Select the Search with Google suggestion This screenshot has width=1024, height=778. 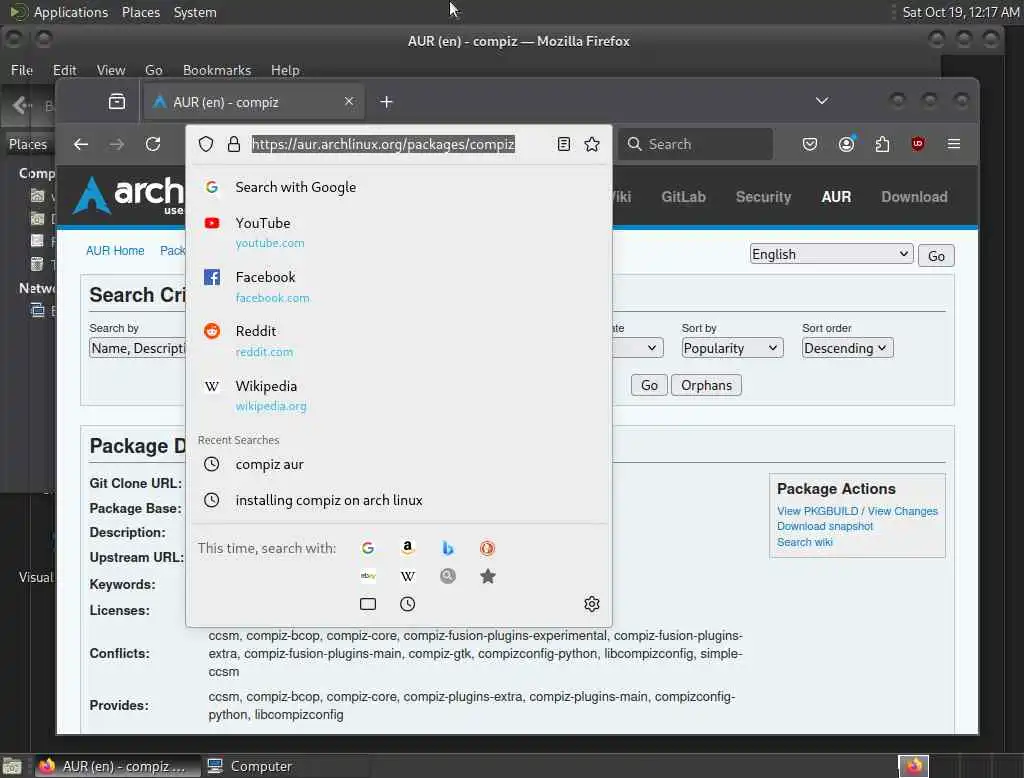coord(398,187)
